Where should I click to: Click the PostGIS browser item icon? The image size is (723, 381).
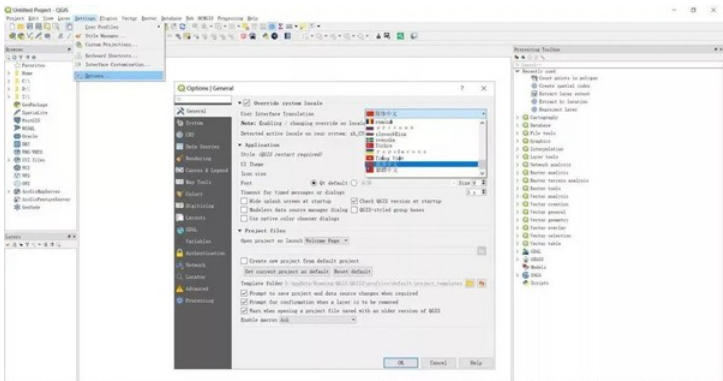point(17,120)
